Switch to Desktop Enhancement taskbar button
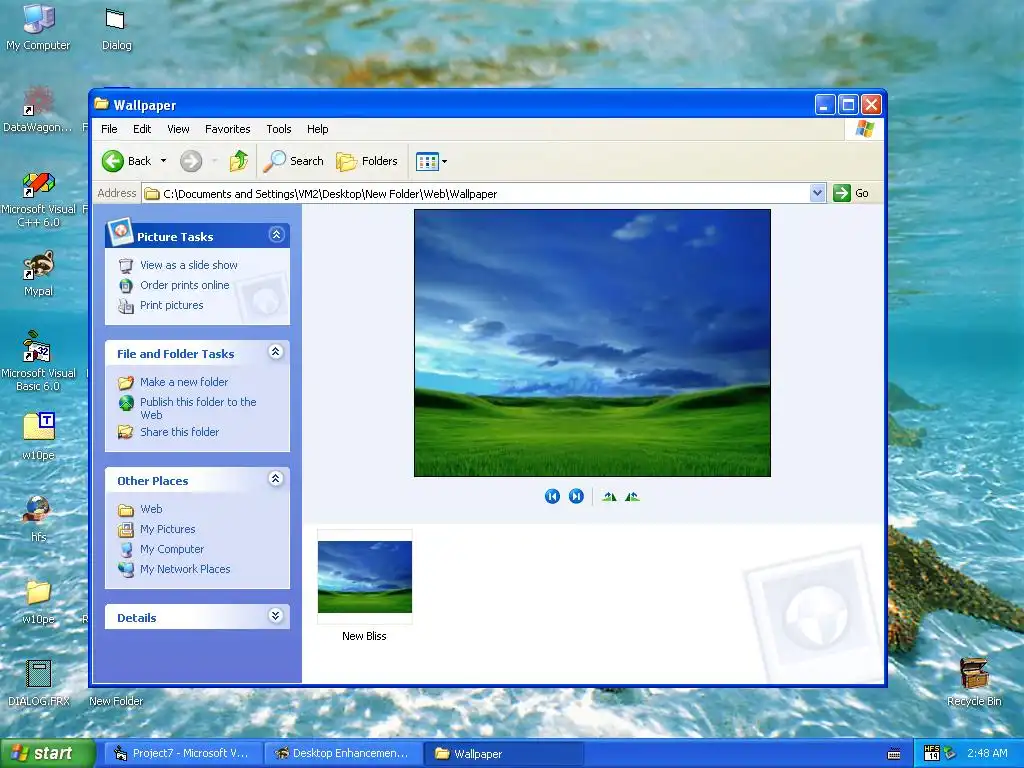 click(342, 754)
